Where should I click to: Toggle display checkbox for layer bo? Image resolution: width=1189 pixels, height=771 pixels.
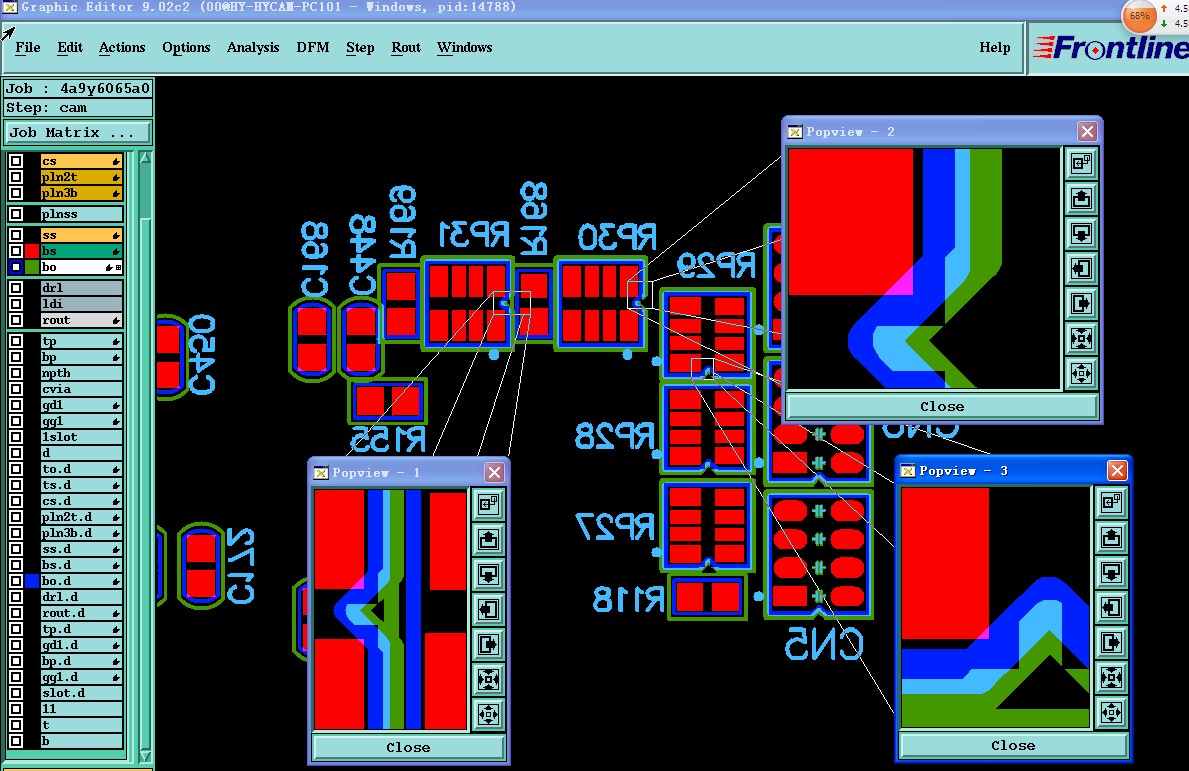16,267
